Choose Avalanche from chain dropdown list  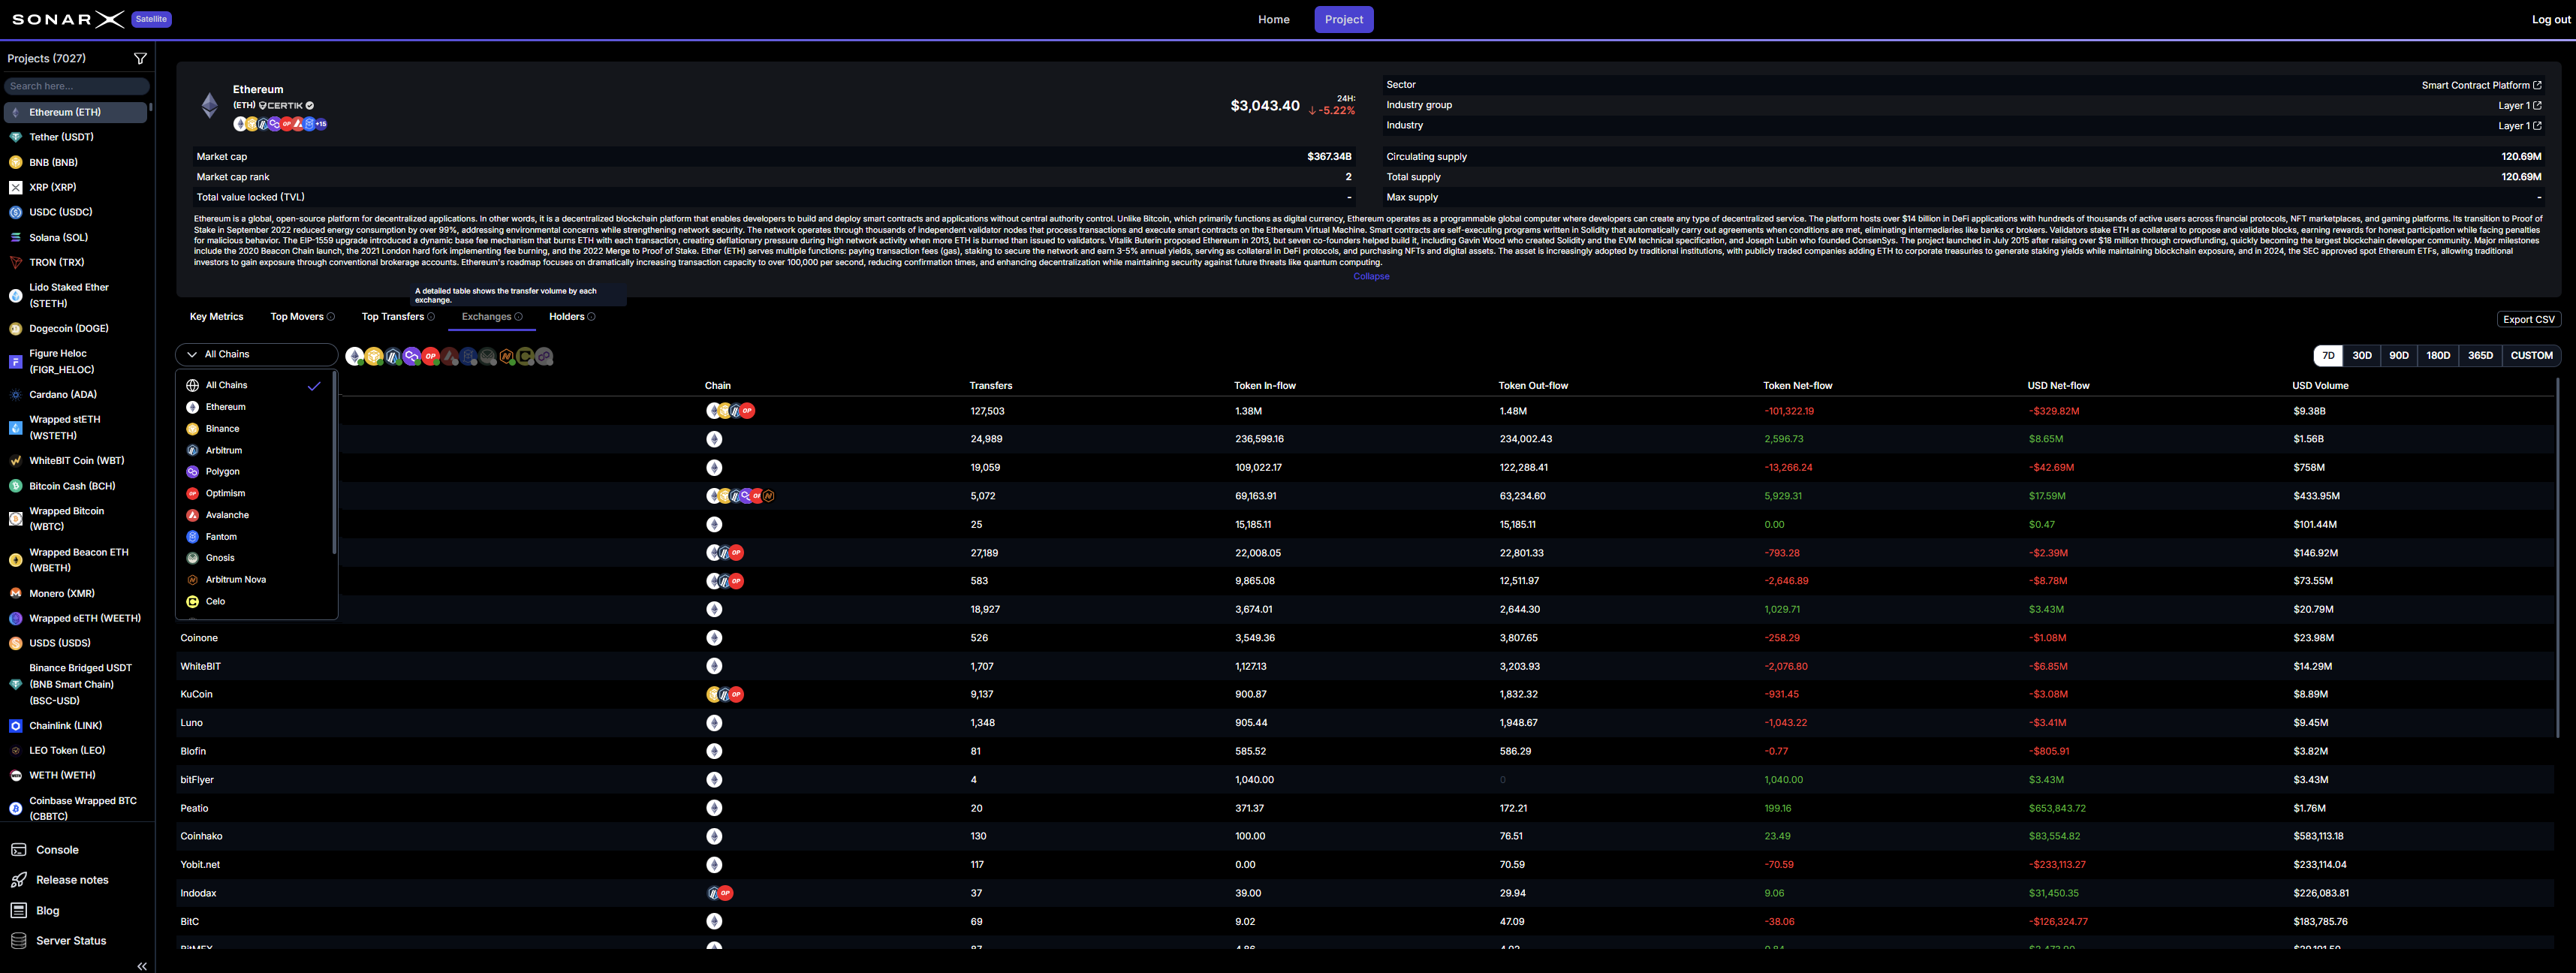(227, 515)
